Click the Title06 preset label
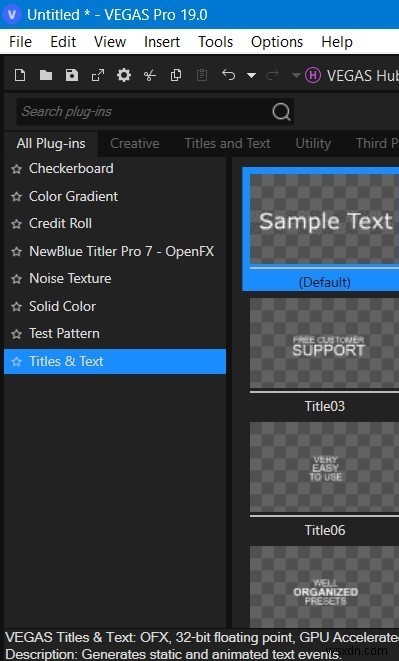This screenshot has width=399, height=661. tap(325, 530)
